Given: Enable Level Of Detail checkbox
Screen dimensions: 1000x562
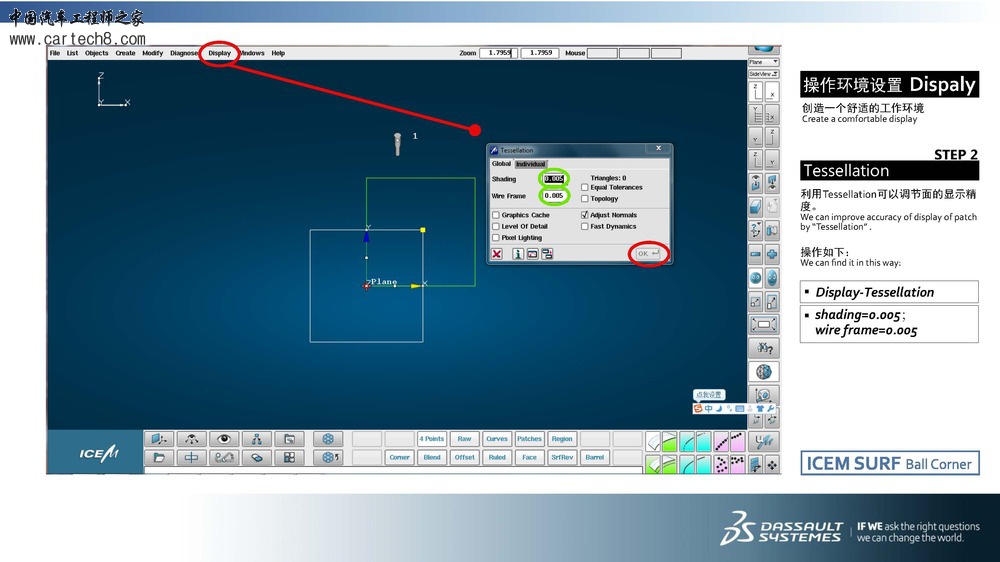Looking at the screenshot, I should [x=496, y=226].
